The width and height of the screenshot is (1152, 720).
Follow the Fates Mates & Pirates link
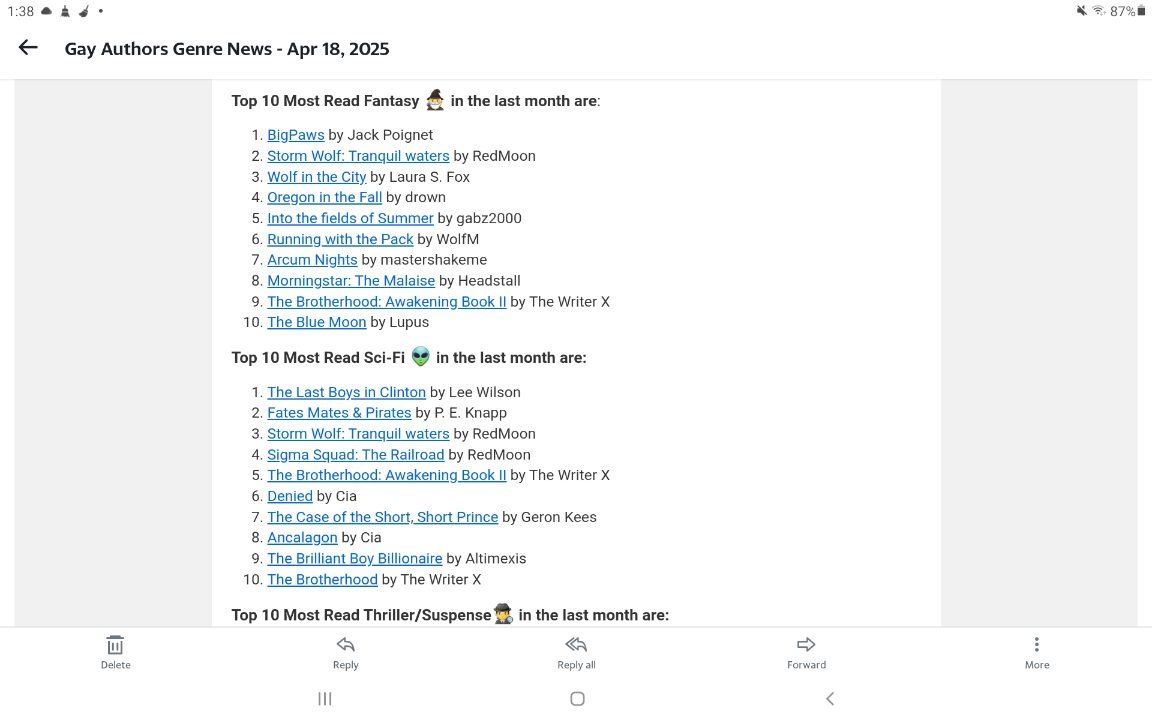point(339,413)
